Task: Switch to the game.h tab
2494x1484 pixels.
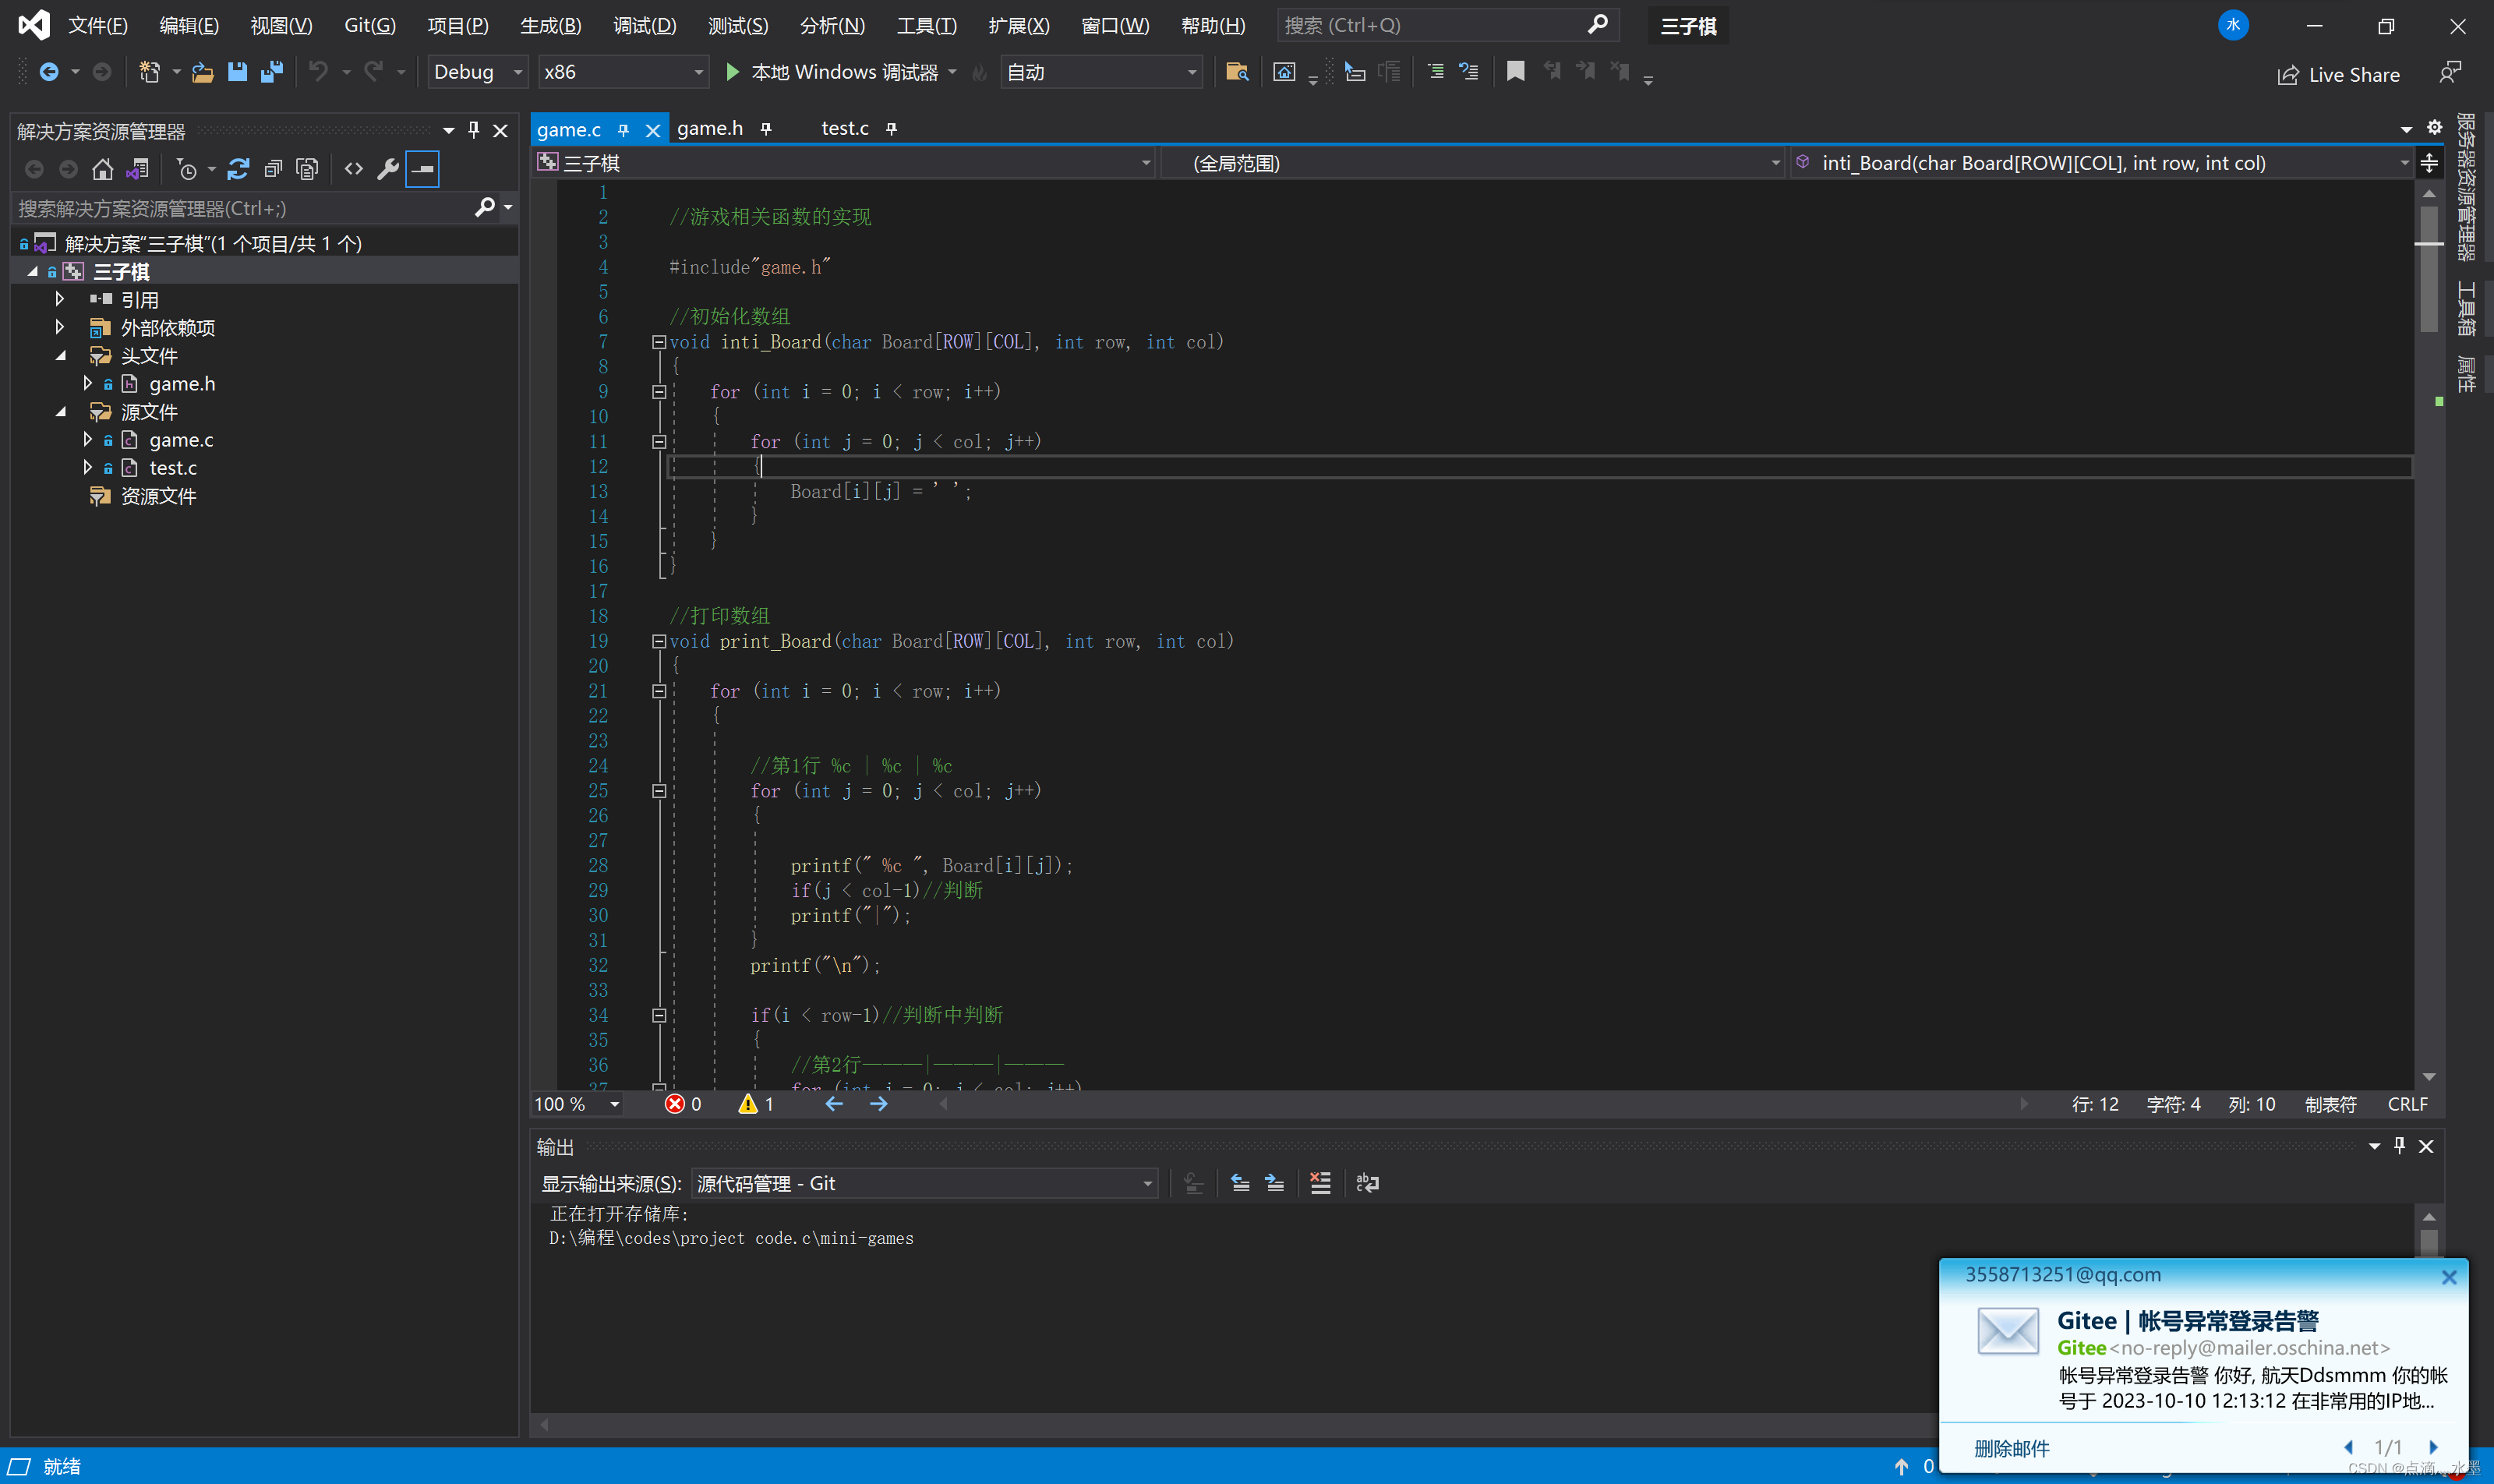Action: pyautogui.click(x=710, y=128)
